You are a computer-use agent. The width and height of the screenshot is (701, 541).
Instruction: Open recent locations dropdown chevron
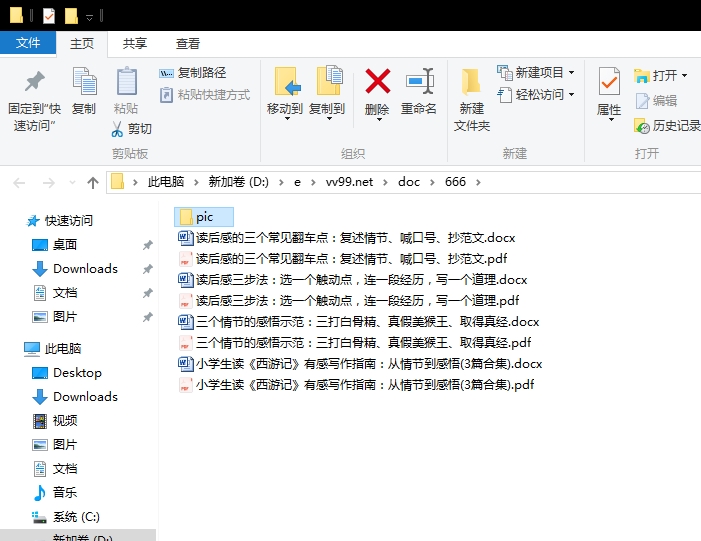pyautogui.click(x=72, y=183)
